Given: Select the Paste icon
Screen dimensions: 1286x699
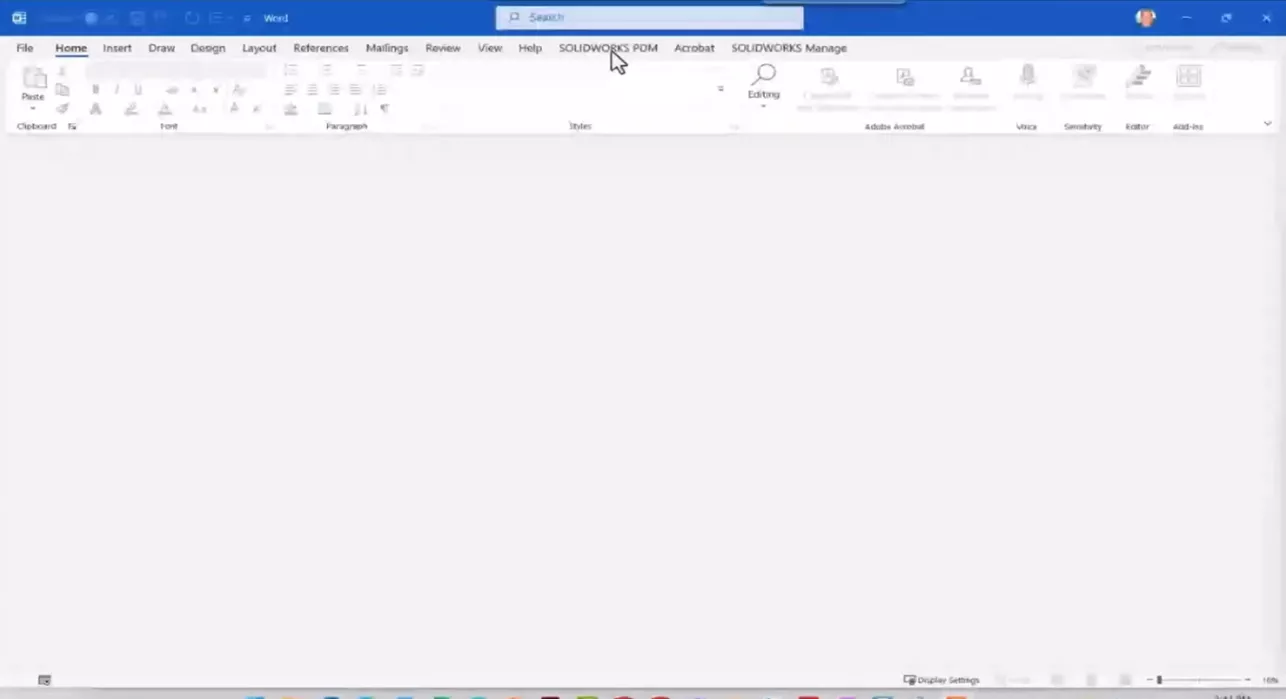Looking at the screenshot, I should [33, 80].
